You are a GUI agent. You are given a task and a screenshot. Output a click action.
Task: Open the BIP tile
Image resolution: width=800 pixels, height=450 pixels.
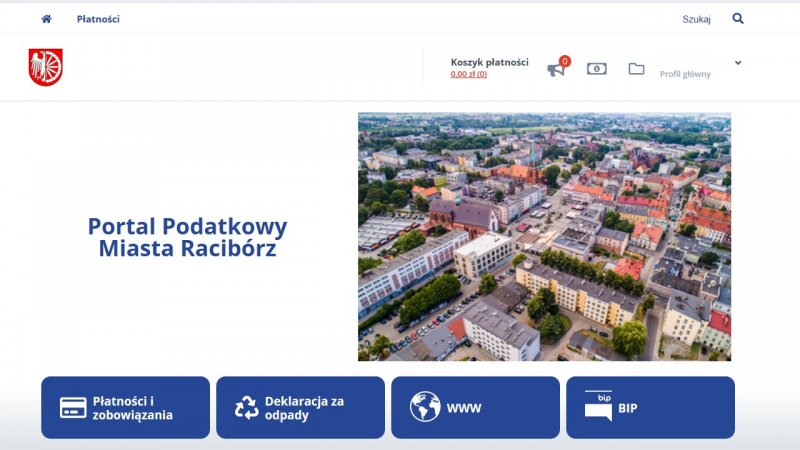651,408
